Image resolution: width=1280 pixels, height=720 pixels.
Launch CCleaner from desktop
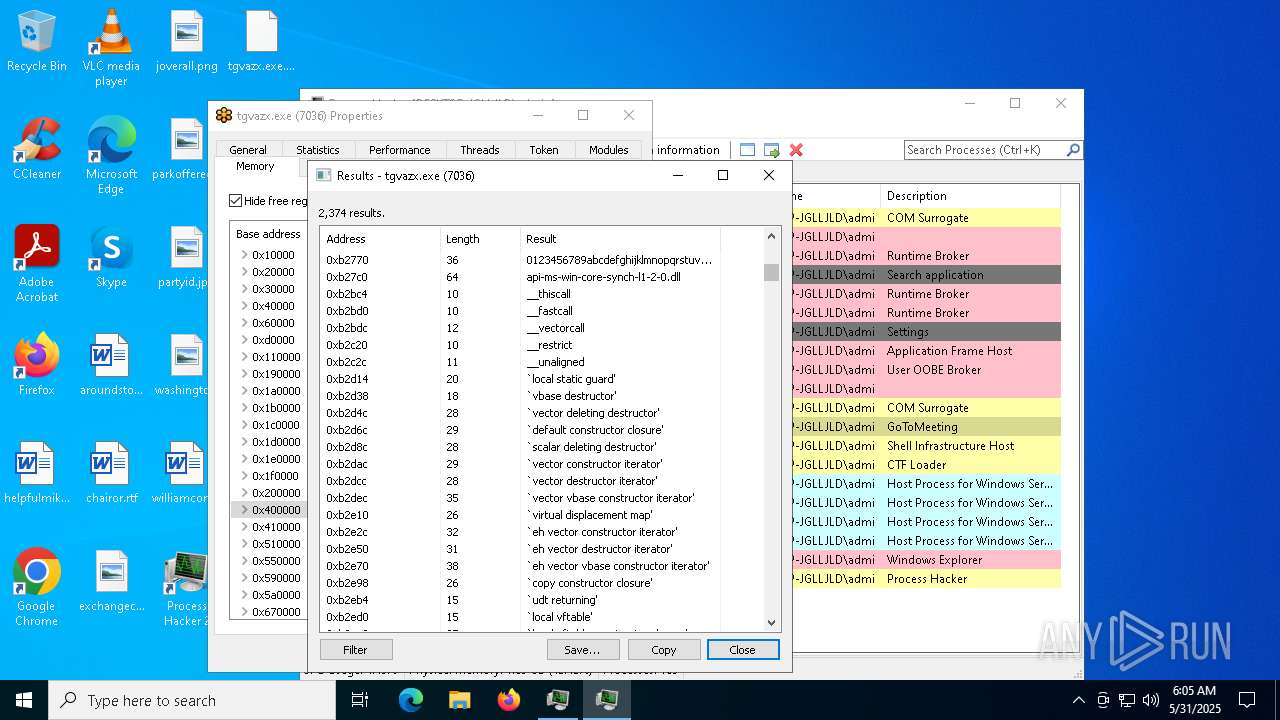tap(37, 150)
